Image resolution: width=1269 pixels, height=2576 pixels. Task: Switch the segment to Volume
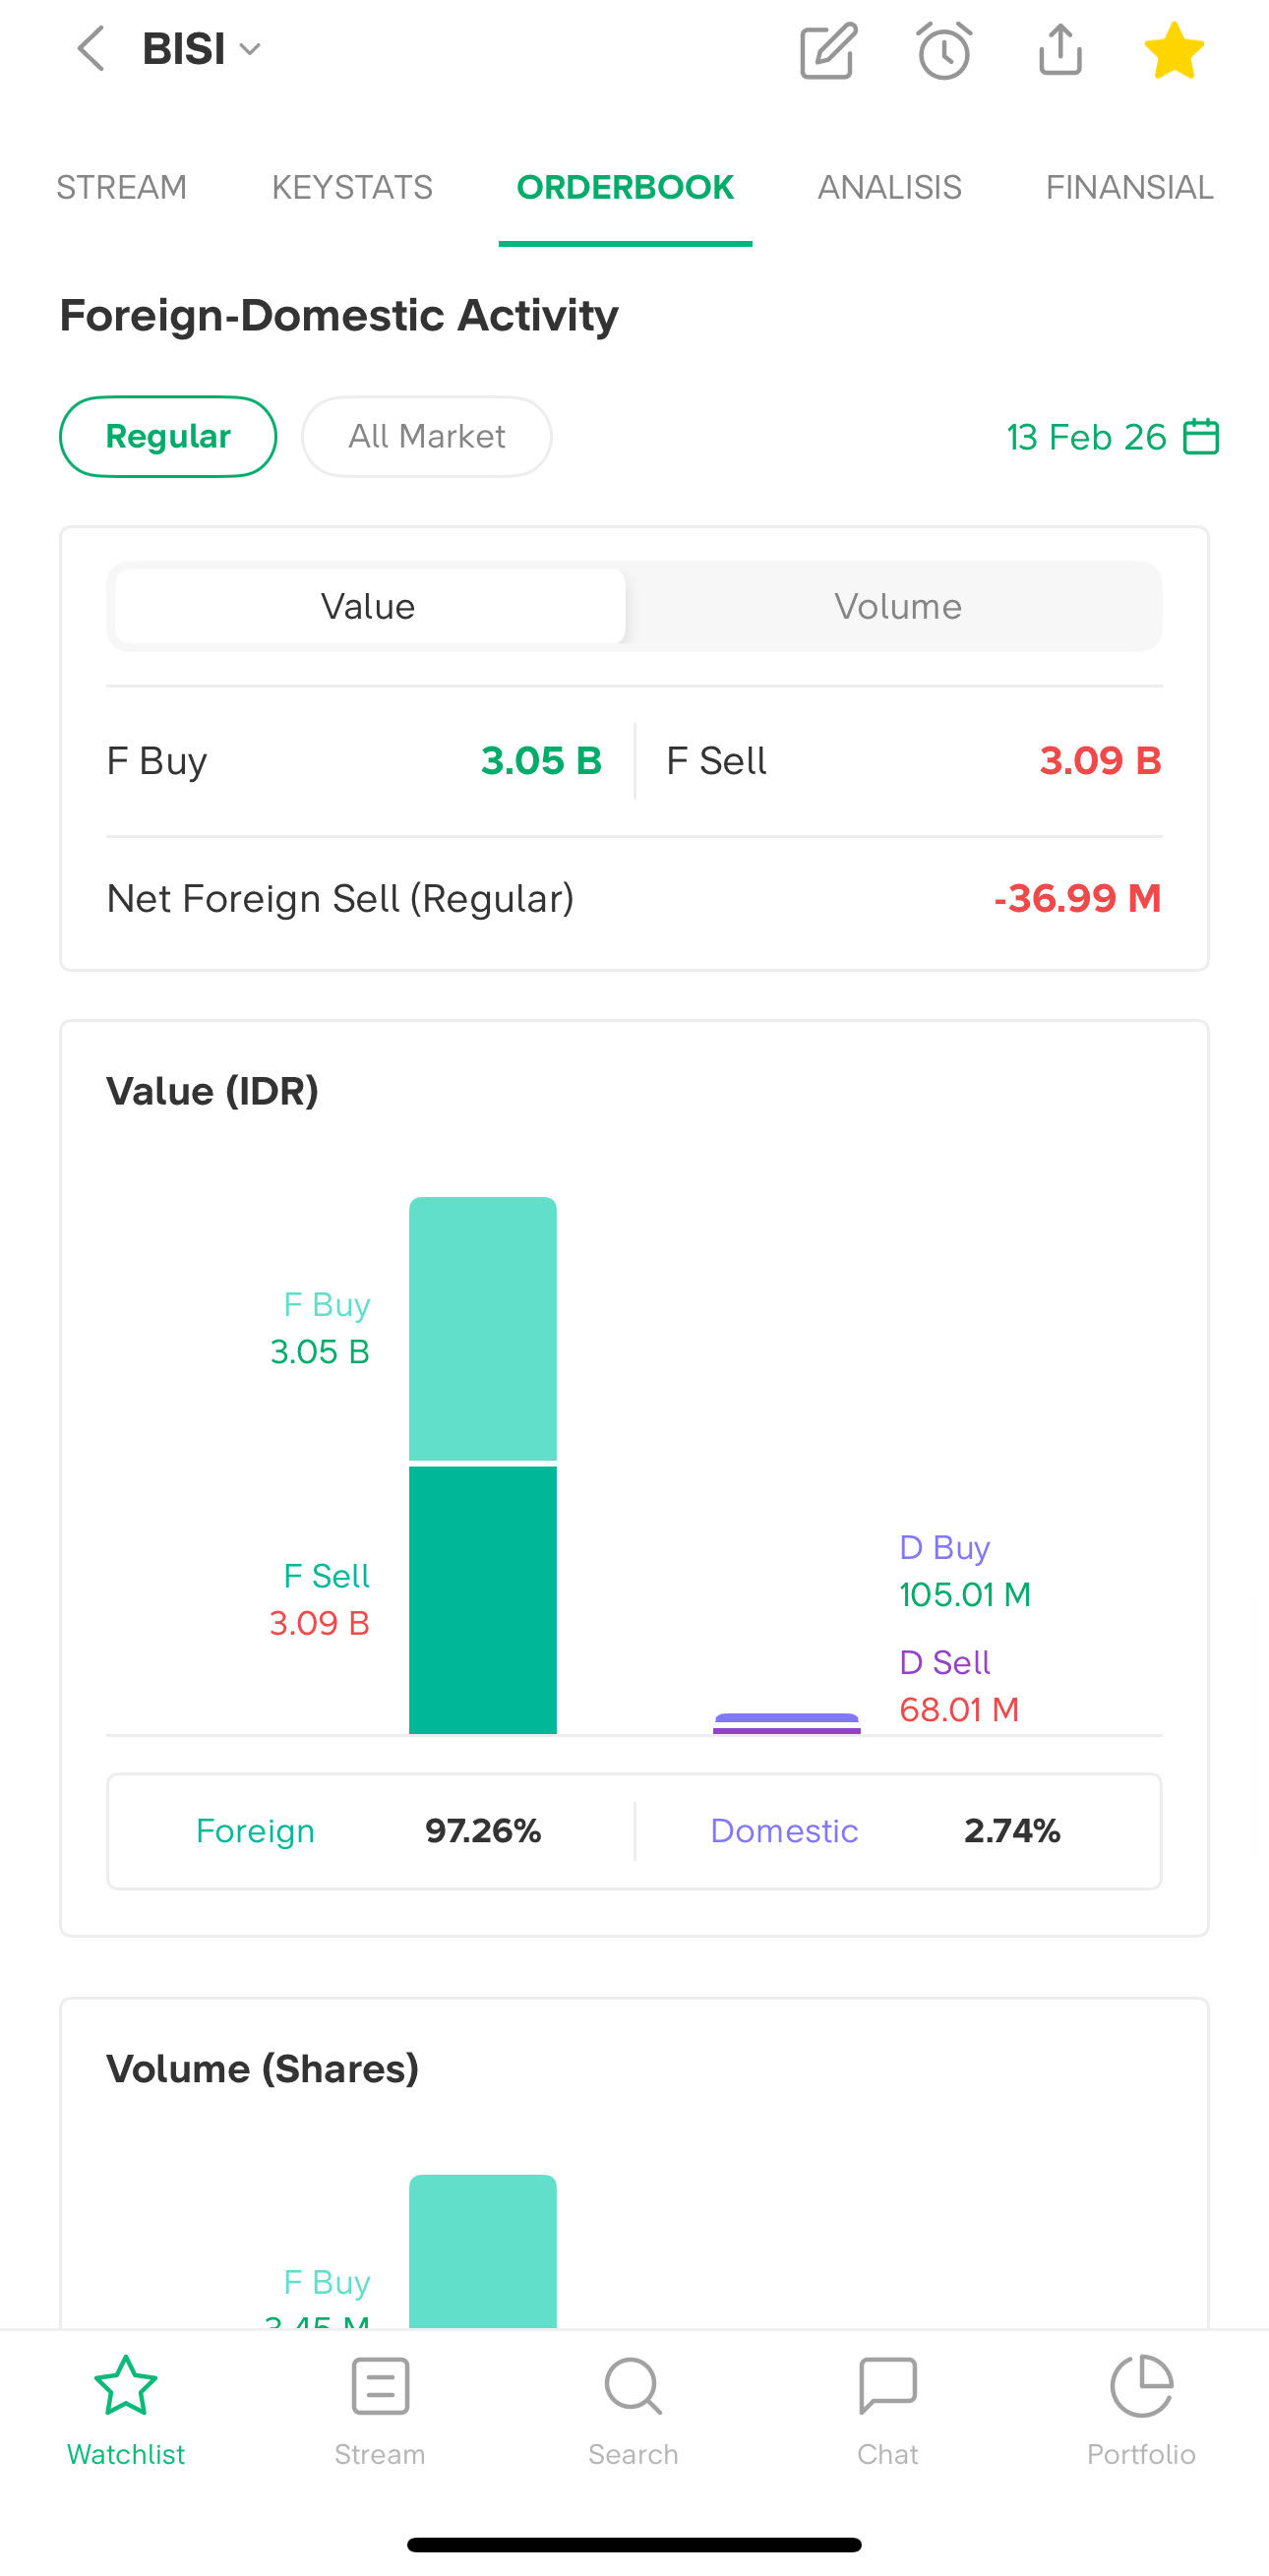pos(897,606)
